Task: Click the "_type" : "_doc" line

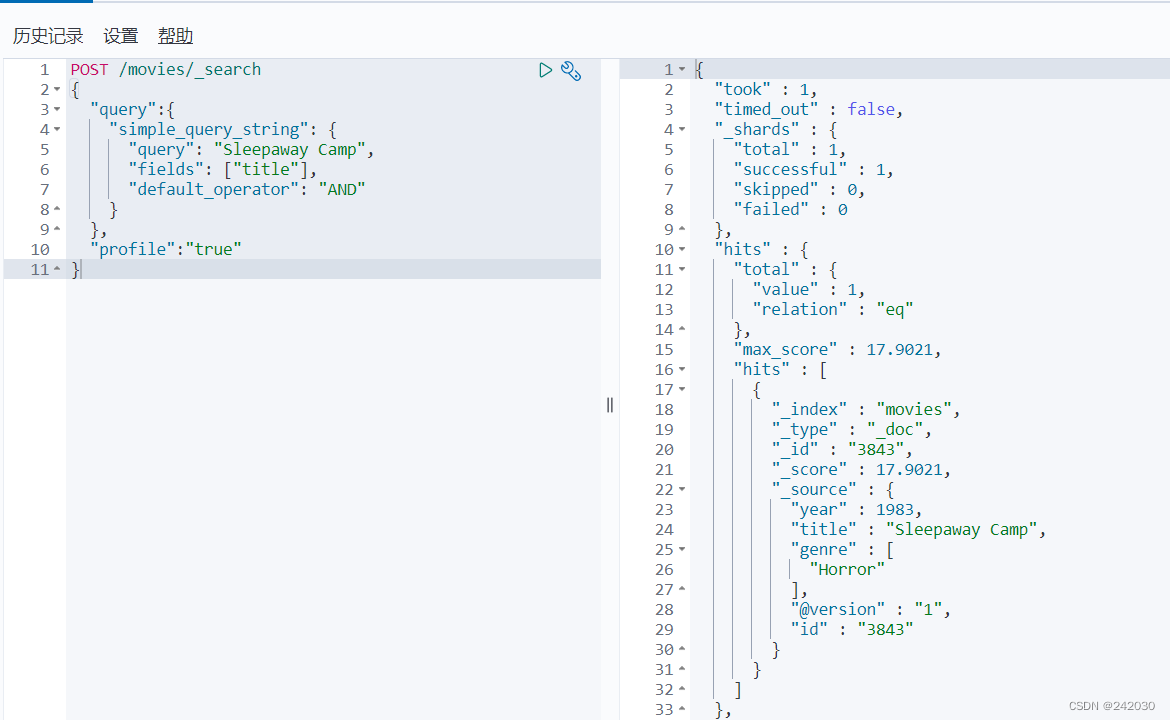Action: [x=851, y=431]
